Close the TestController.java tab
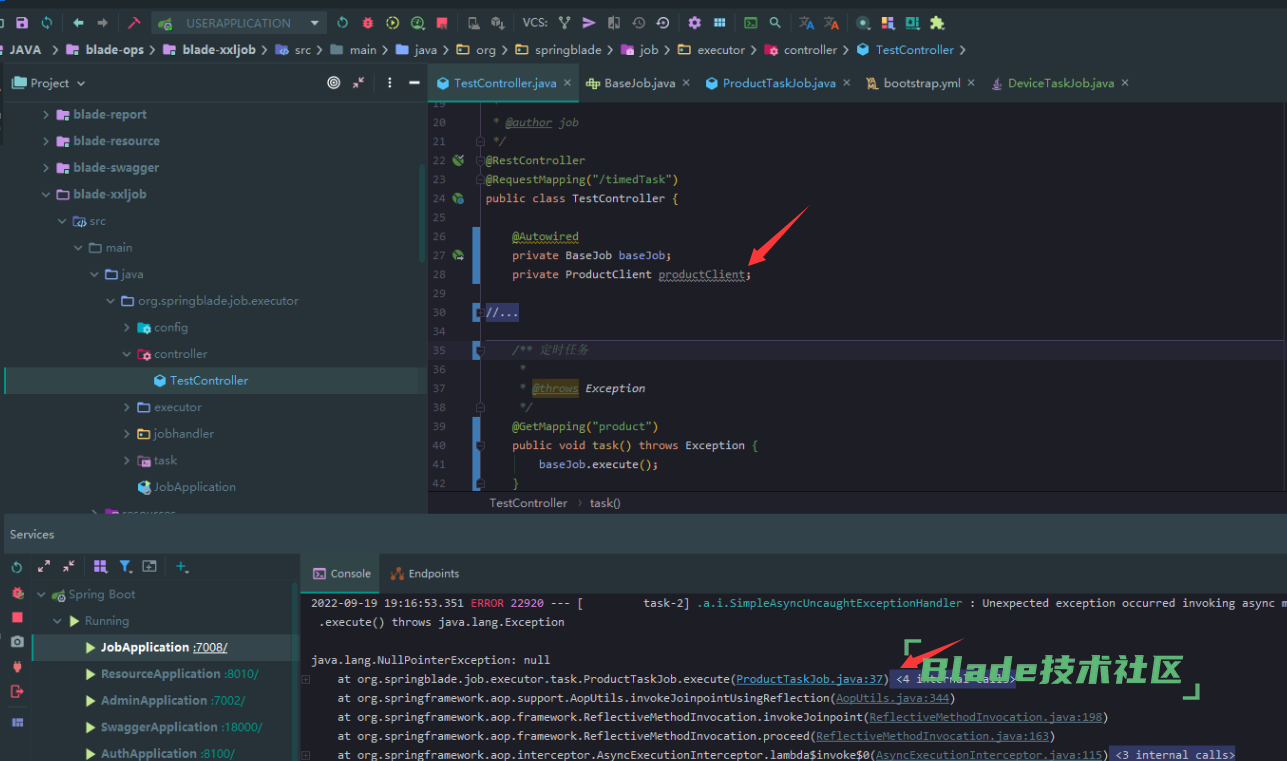 [x=567, y=83]
